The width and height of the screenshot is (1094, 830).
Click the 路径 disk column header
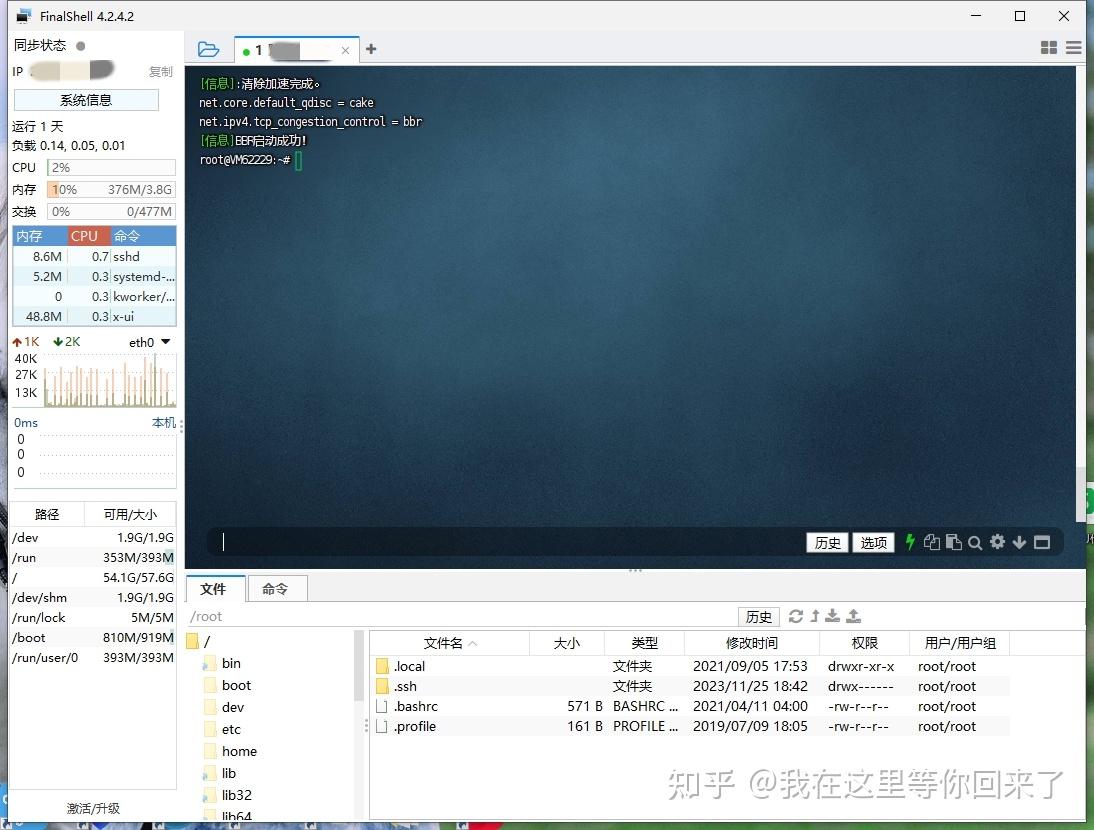pyautogui.click(x=47, y=515)
